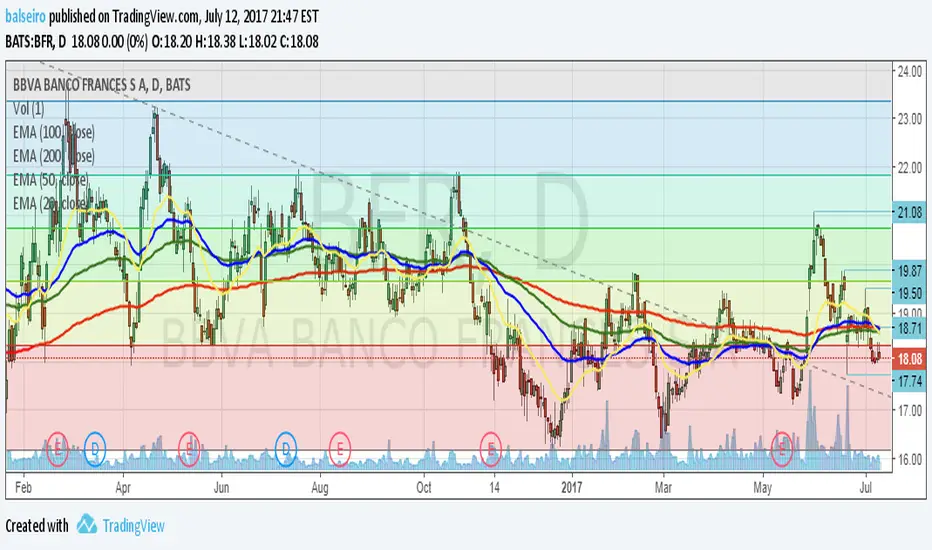Click the EMA (50, close) indicator legend
Screen dimensions: 932x550
tap(51, 180)
